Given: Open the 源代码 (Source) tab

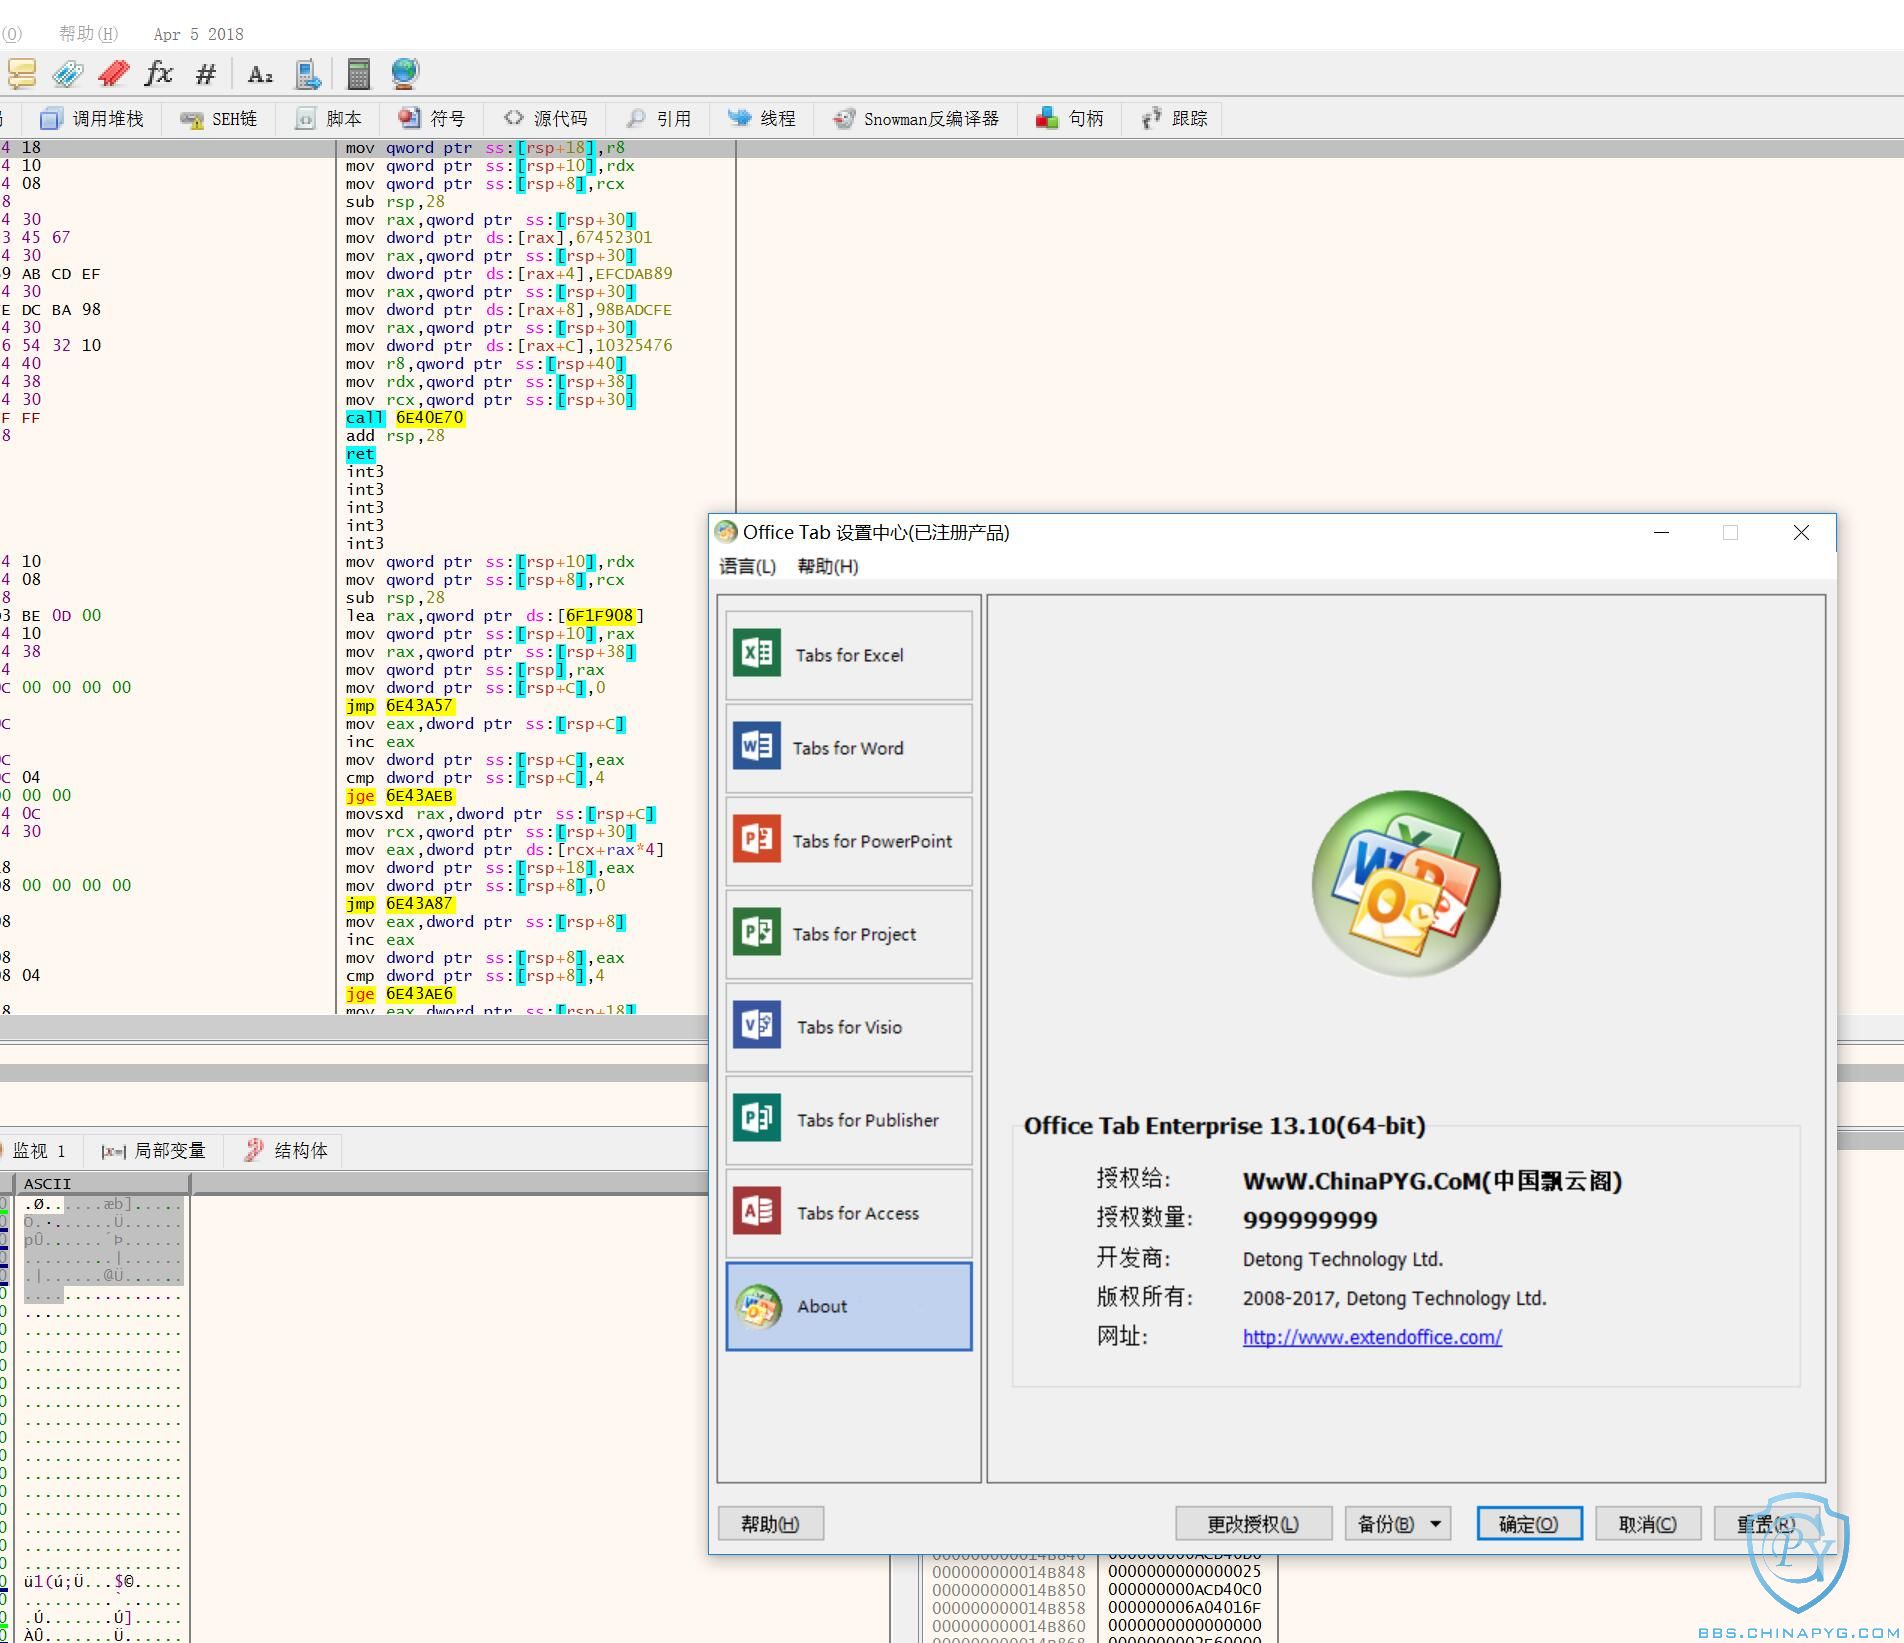Looking at the screenshot, I should [546, 119].
